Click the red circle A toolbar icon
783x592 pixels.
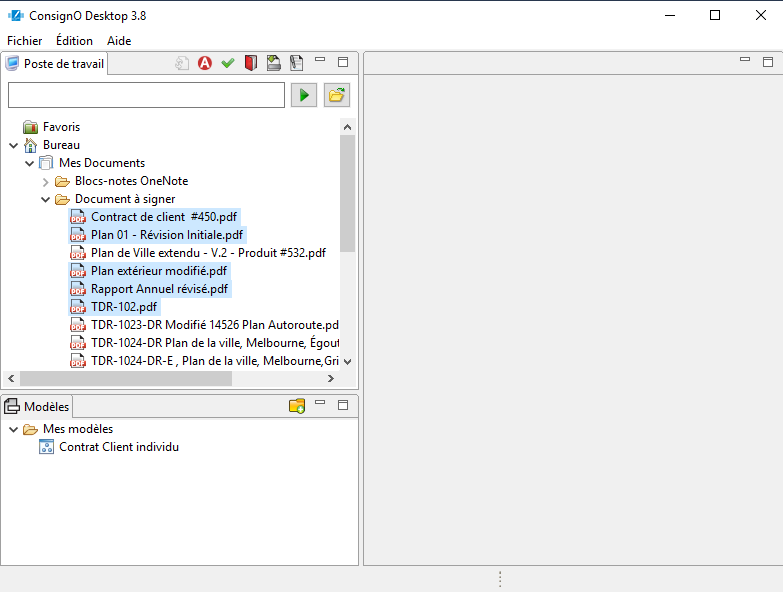pyautogui.click(x=205, y=63)
